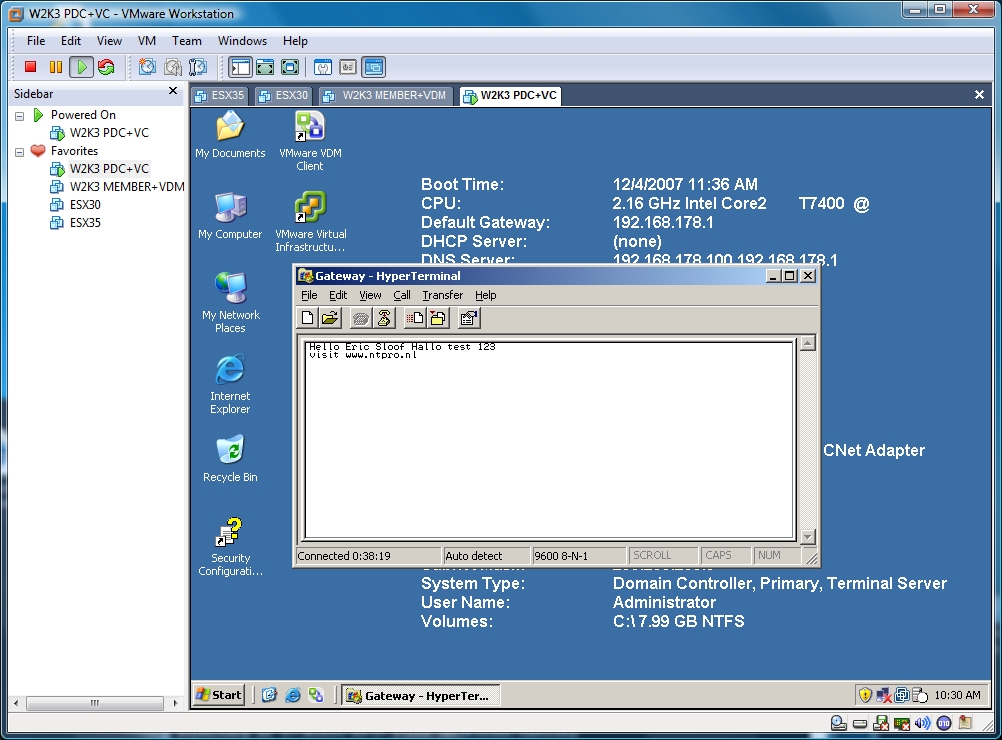Click the Call telephone icon in HyperTerminal

[x=360, y=318]
